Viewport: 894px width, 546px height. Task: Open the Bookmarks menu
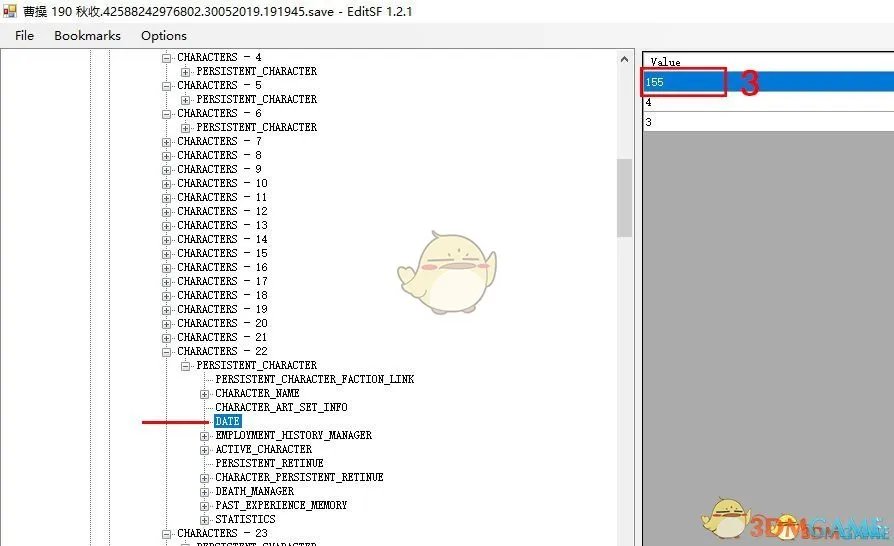[87, 35]
